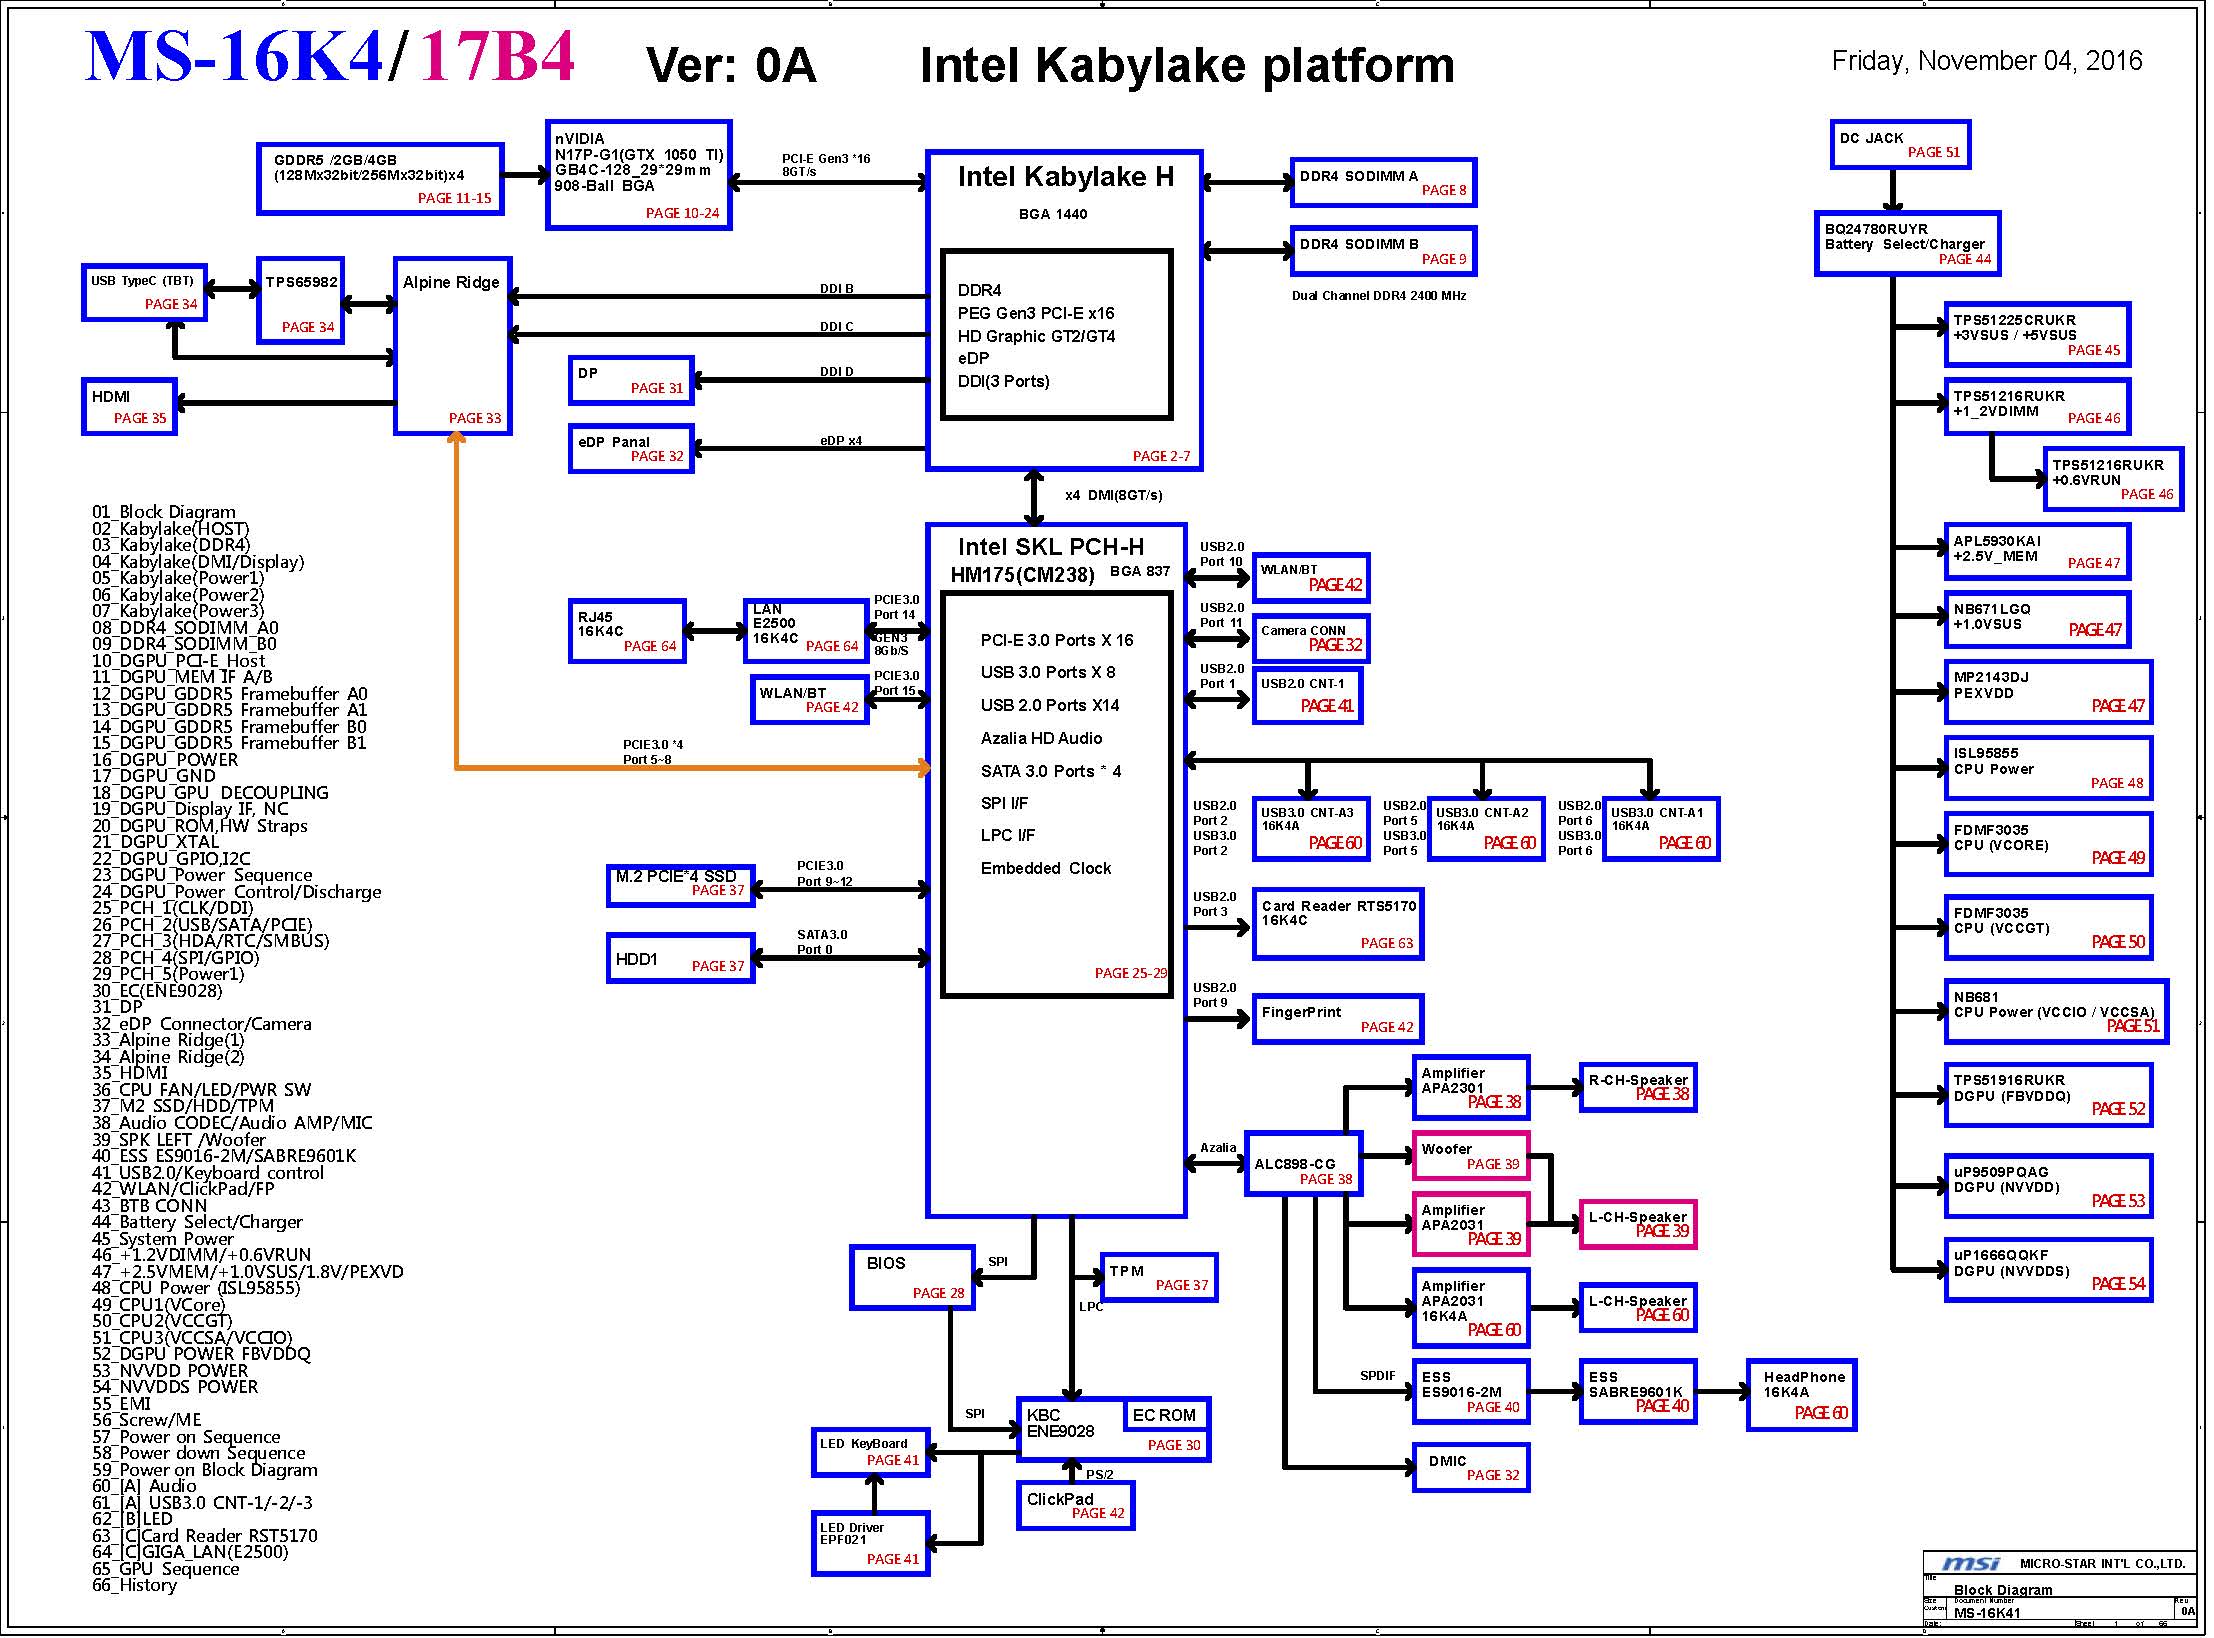
Task: Click the blue "MS-16K4" title text
Action: [x=235, y=56]
